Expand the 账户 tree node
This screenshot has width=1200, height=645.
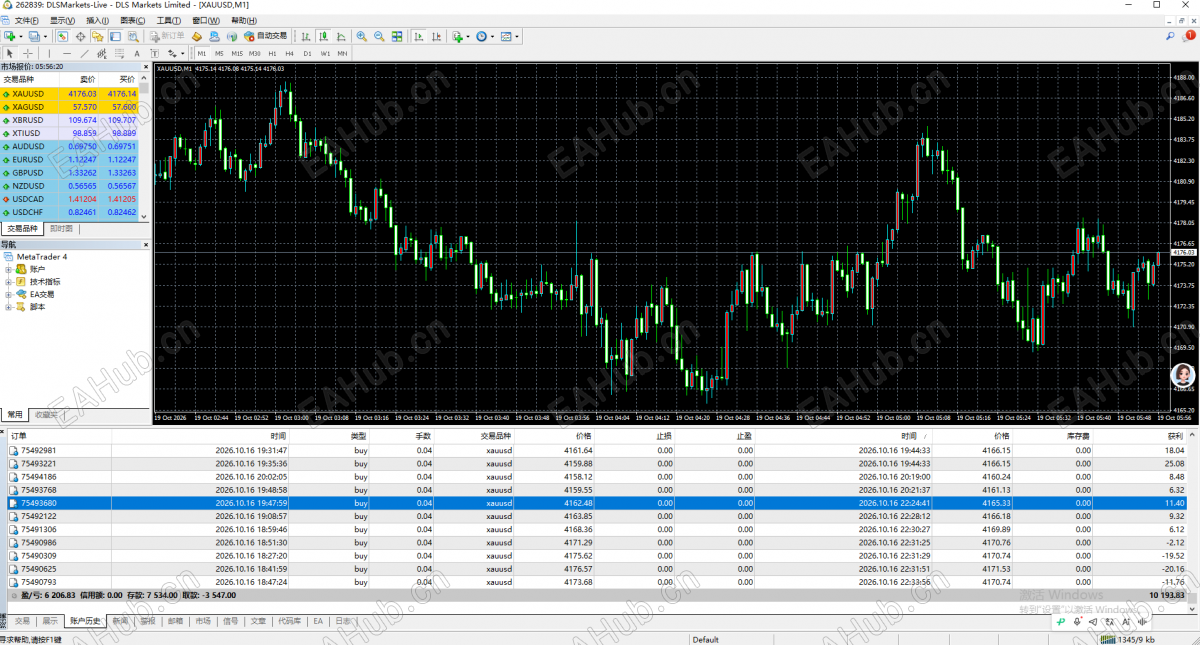click(8, 269)
